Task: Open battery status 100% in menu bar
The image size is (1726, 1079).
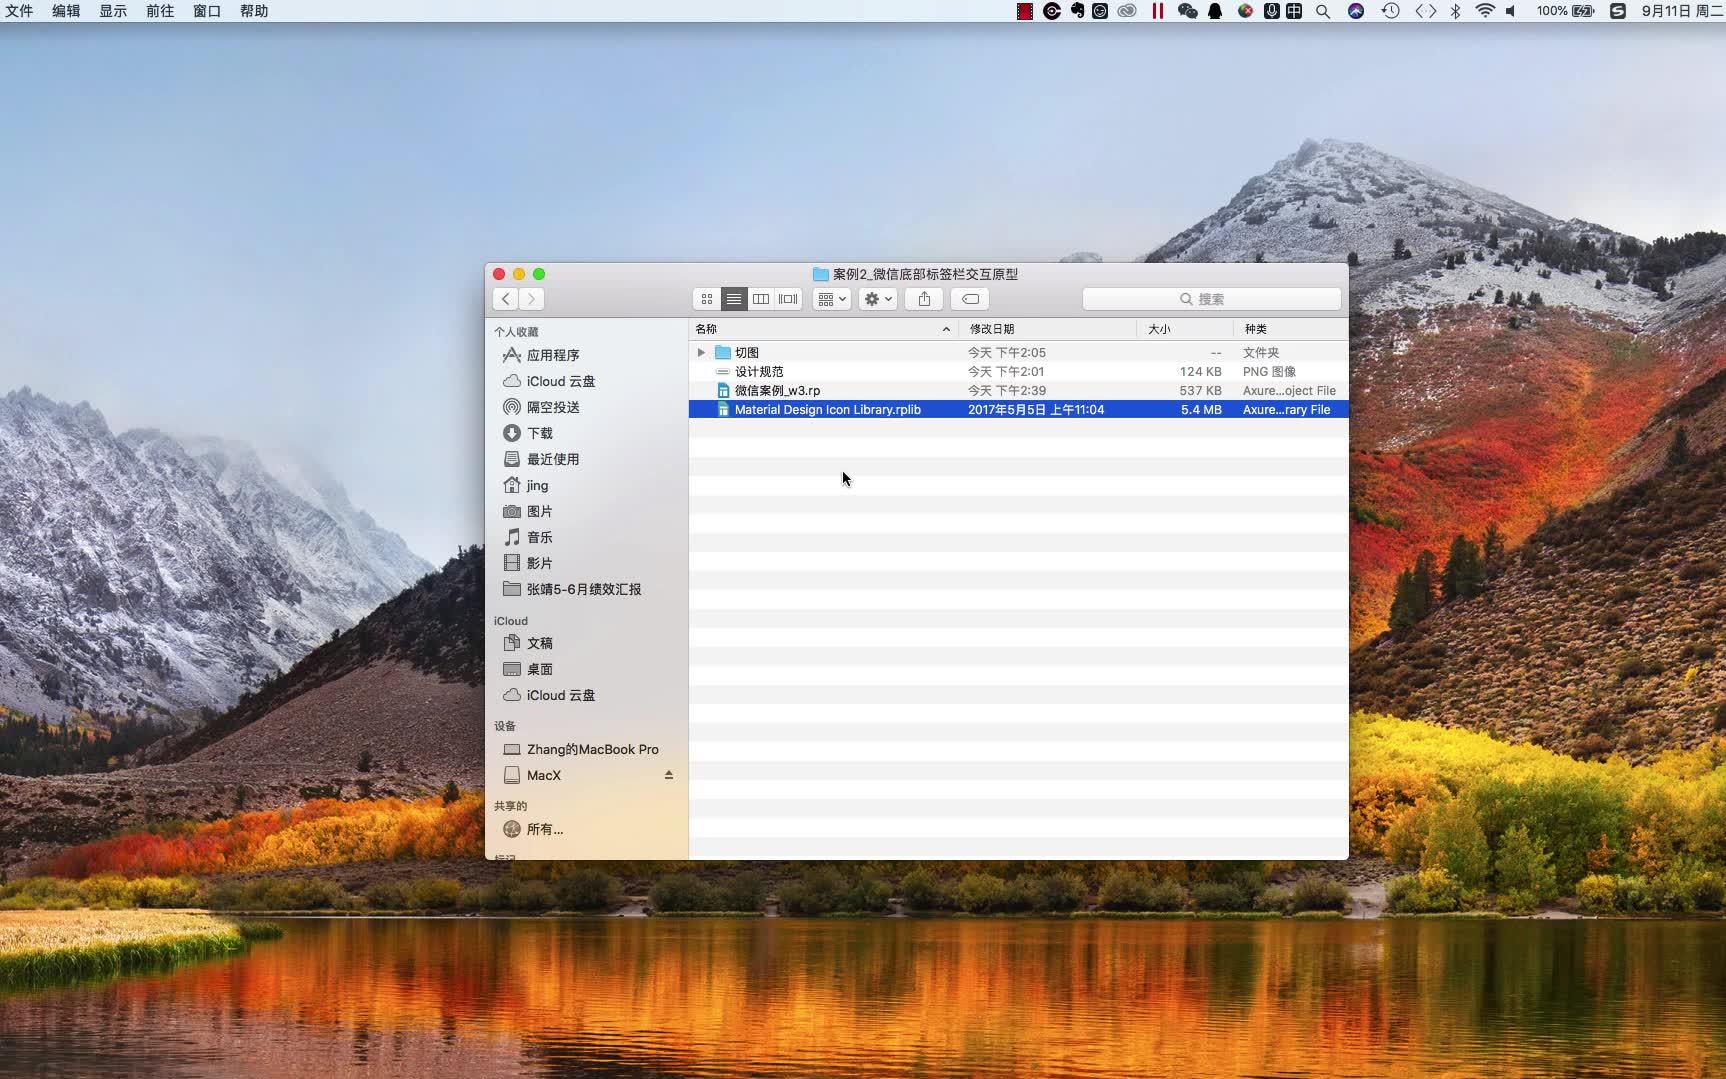Action: pyautogui.click(x=1565, y=11)
